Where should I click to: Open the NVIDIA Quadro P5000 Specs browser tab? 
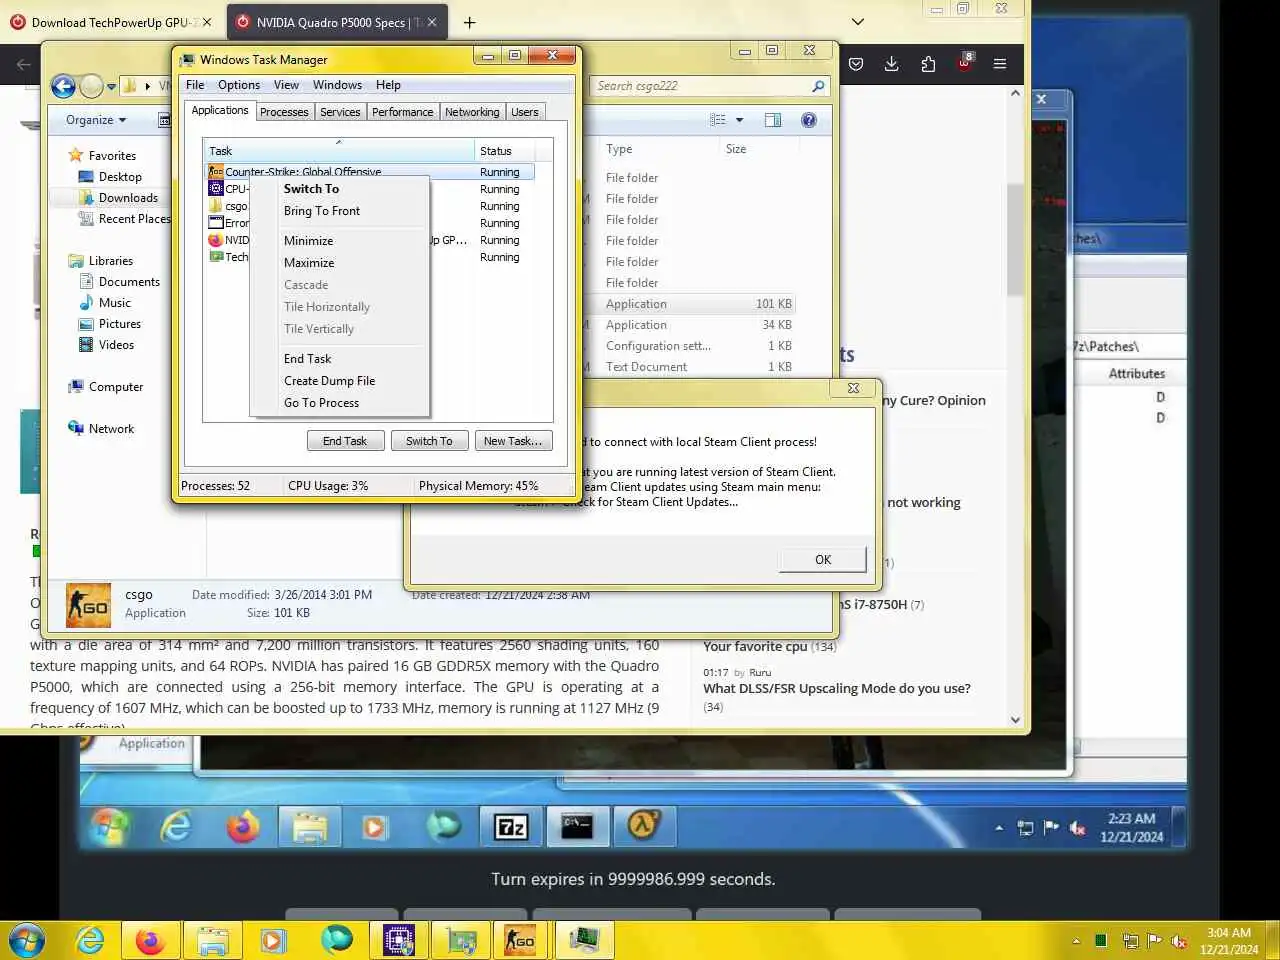click(338, 22)
